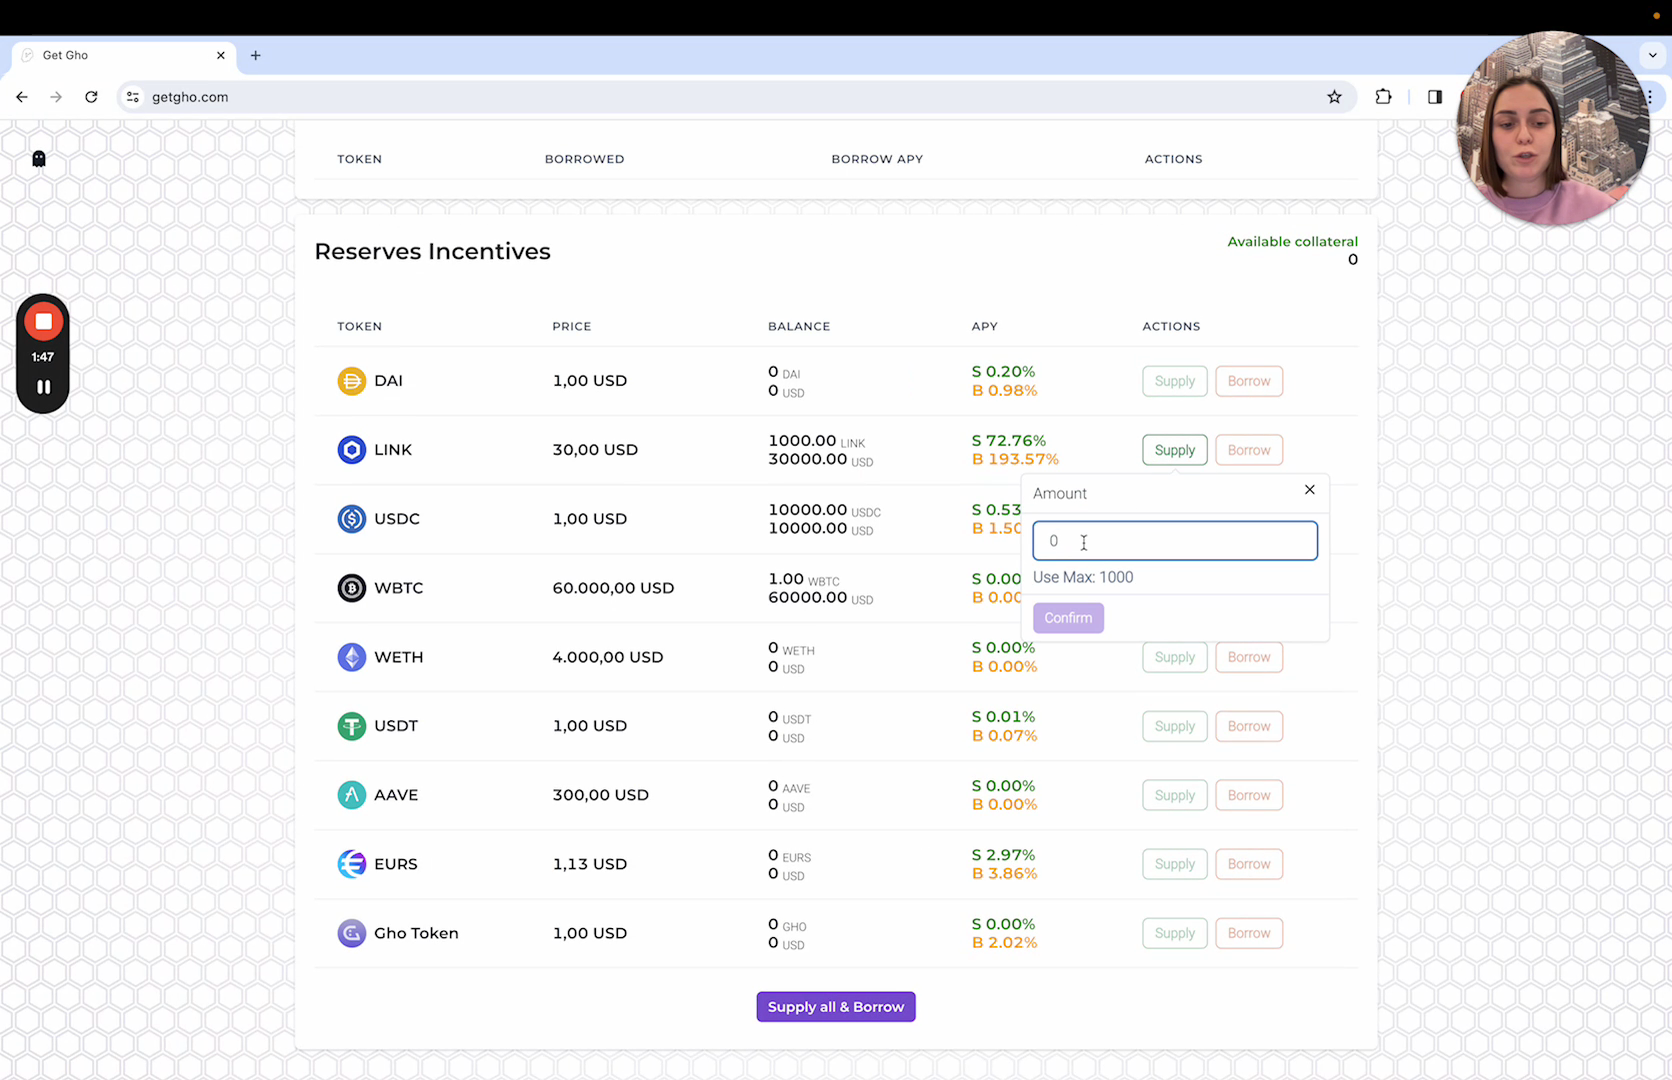Click the USDC token icon
1672x1080 pixels.
tap(351, 519)
